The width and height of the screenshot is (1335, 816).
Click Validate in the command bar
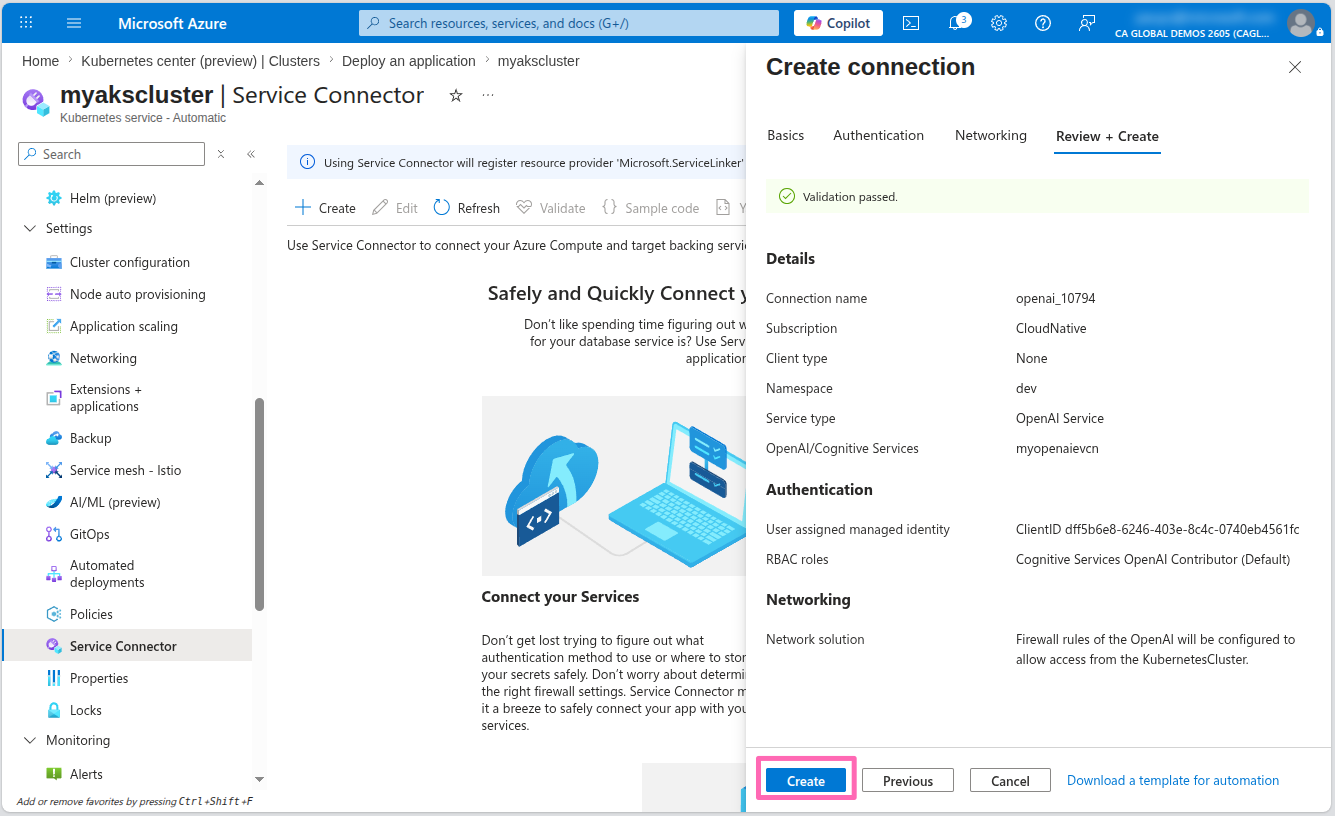point(551,208)
